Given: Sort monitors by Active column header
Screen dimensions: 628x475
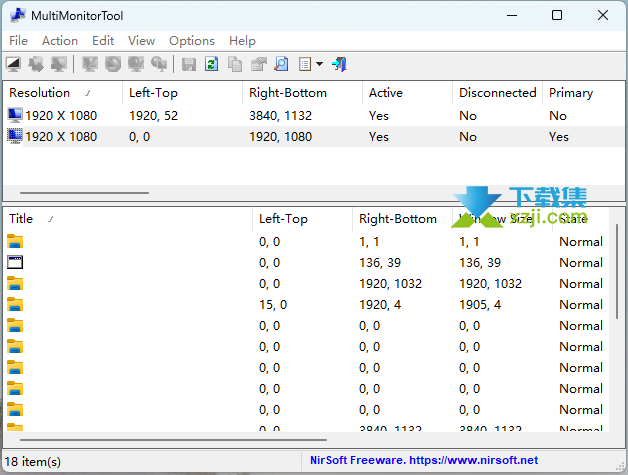Looking at the screenshot, I should [407, 93].
